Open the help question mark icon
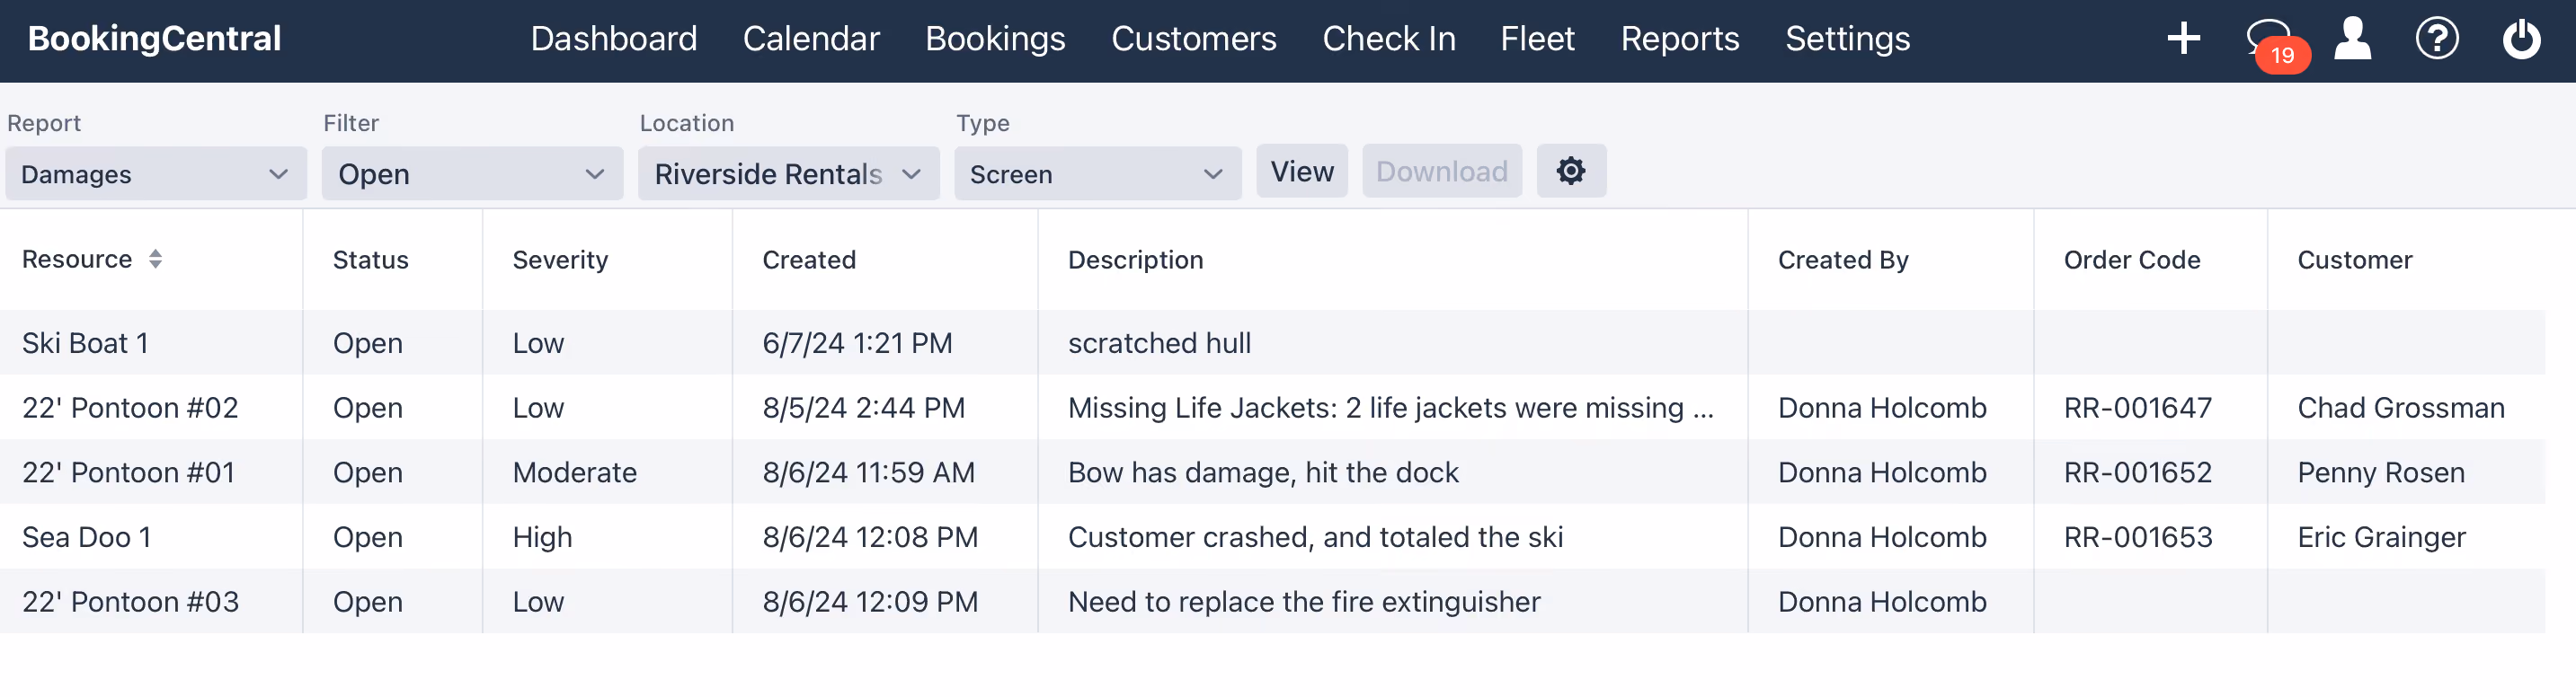2576x697 pixels. 2436,39
